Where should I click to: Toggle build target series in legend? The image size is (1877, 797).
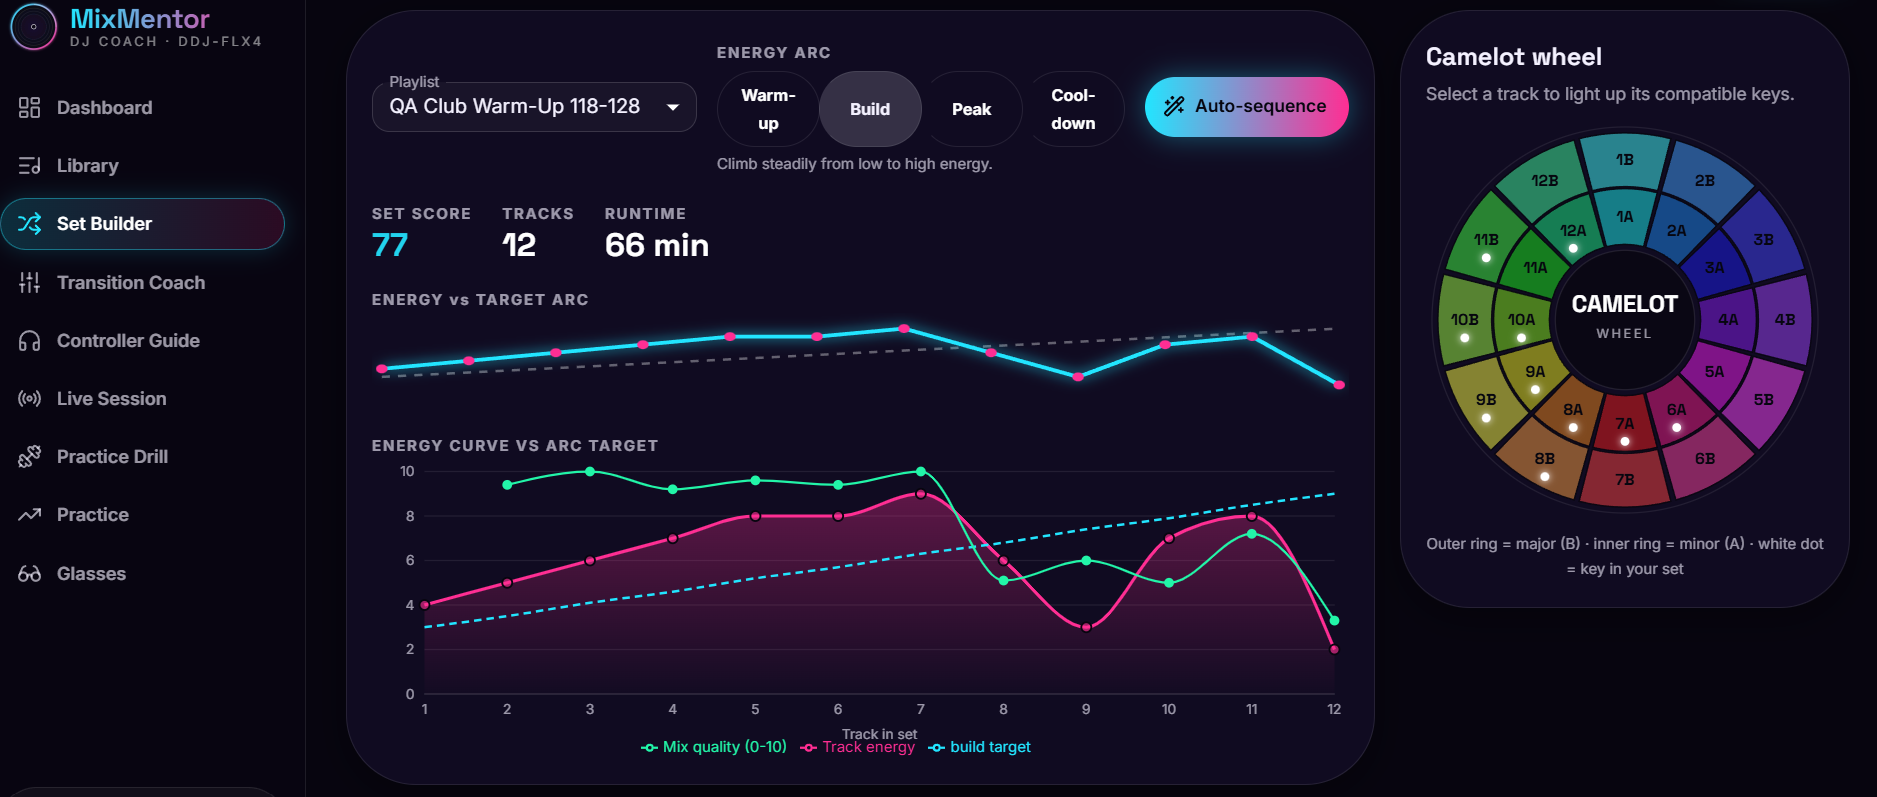979,747
